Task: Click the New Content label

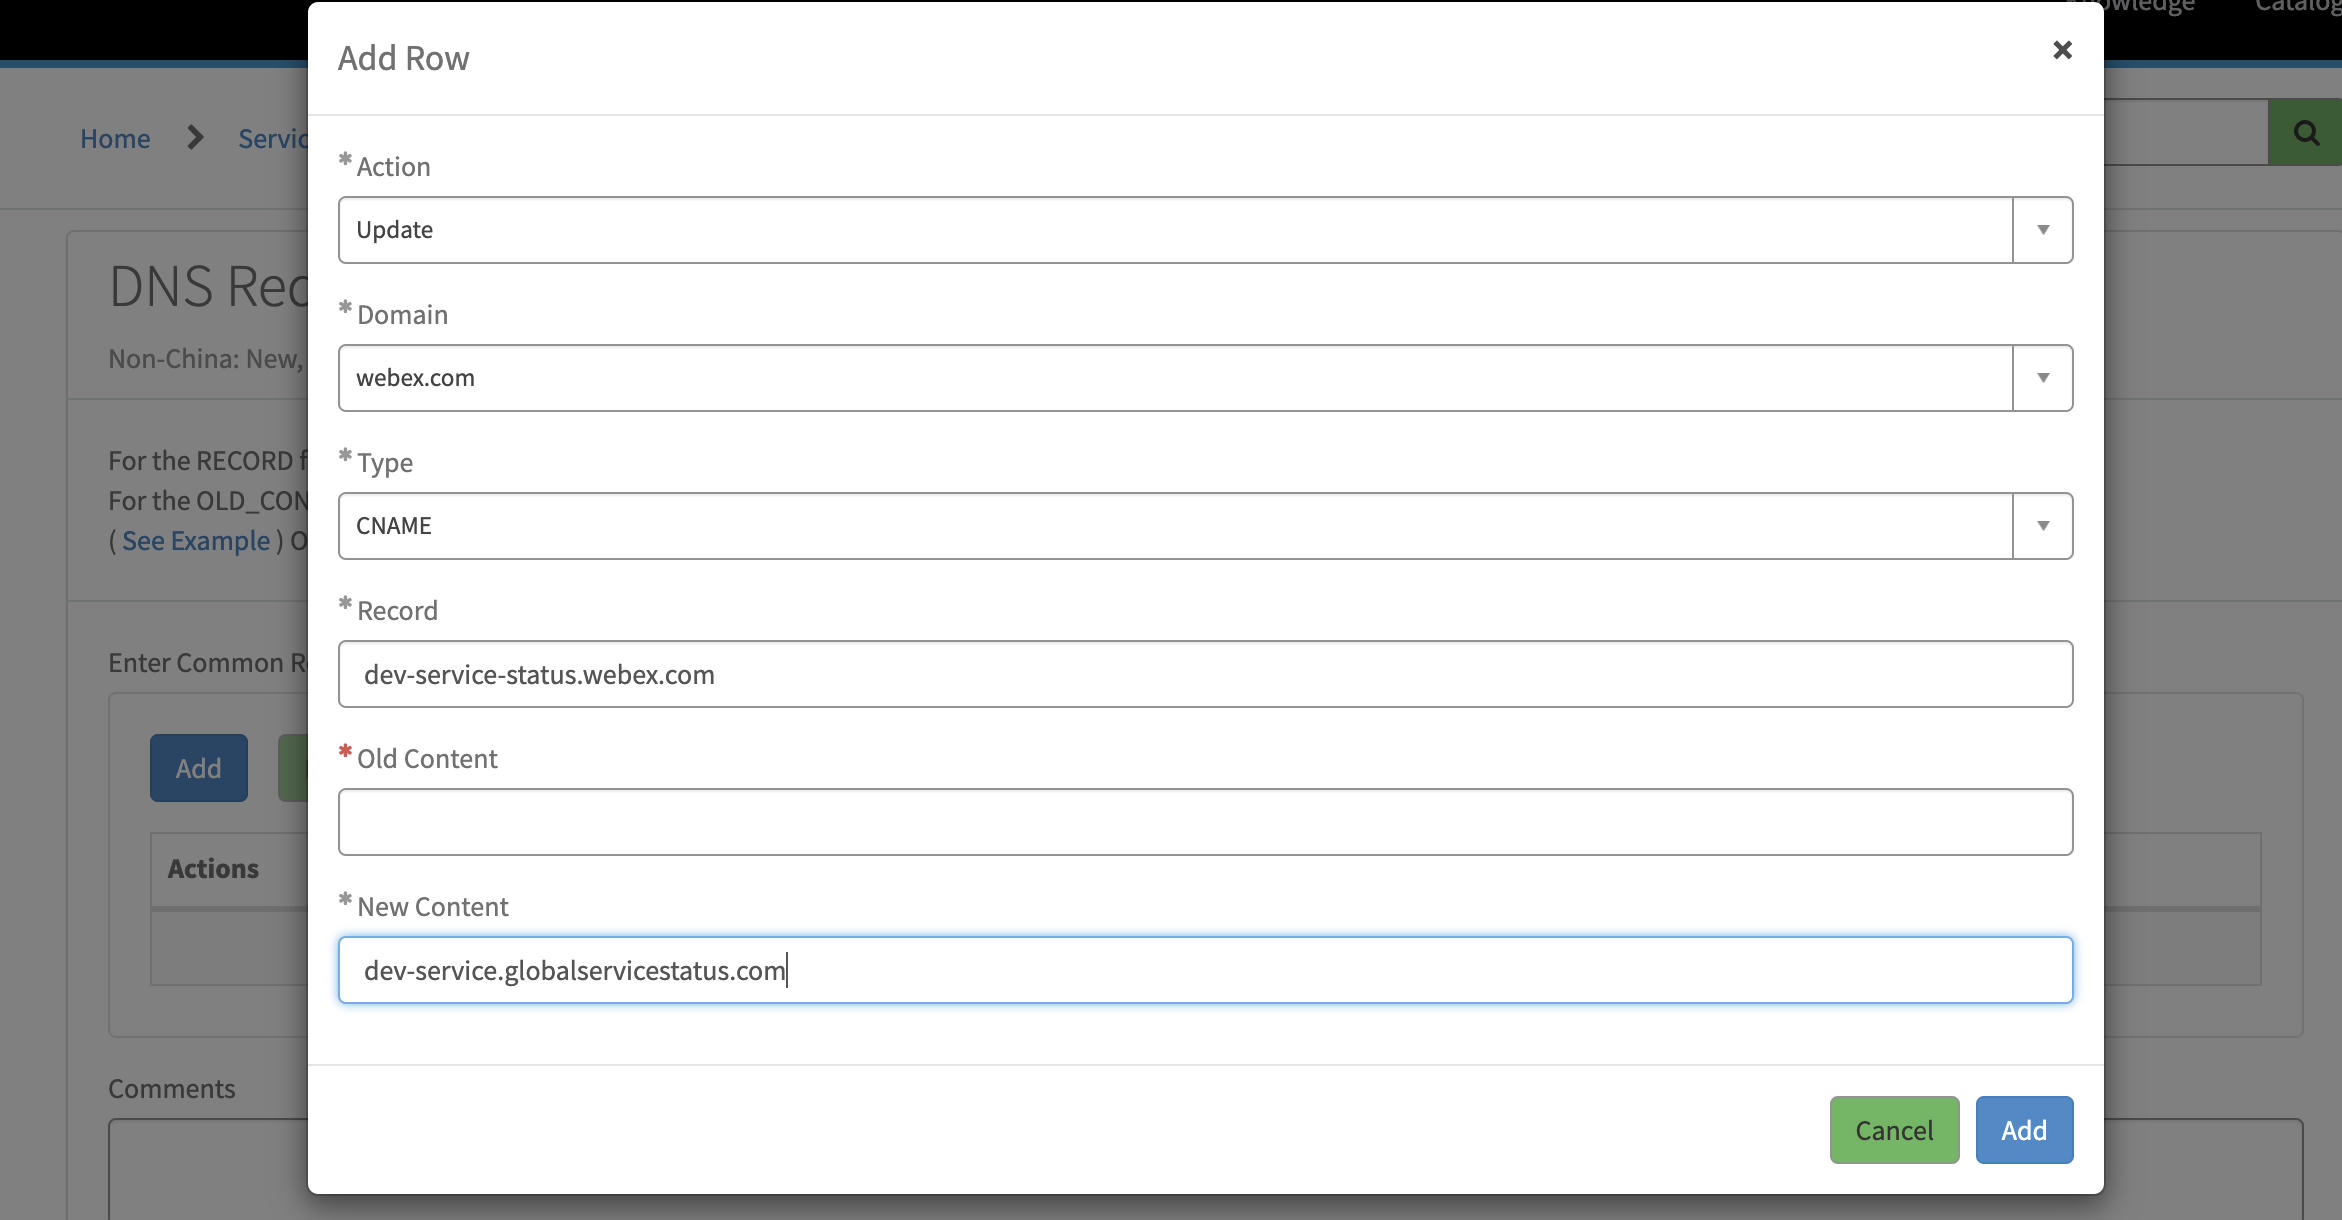Action: tap(433, 907)
